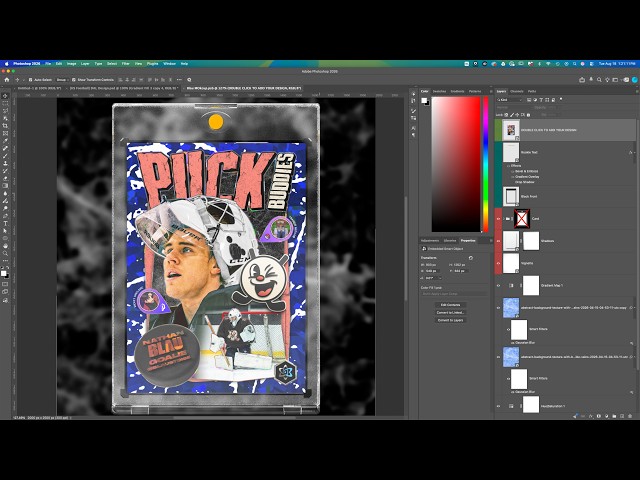Open the rotation angle dropdown in Properties

pyautogui.click(x=440, y=278)
